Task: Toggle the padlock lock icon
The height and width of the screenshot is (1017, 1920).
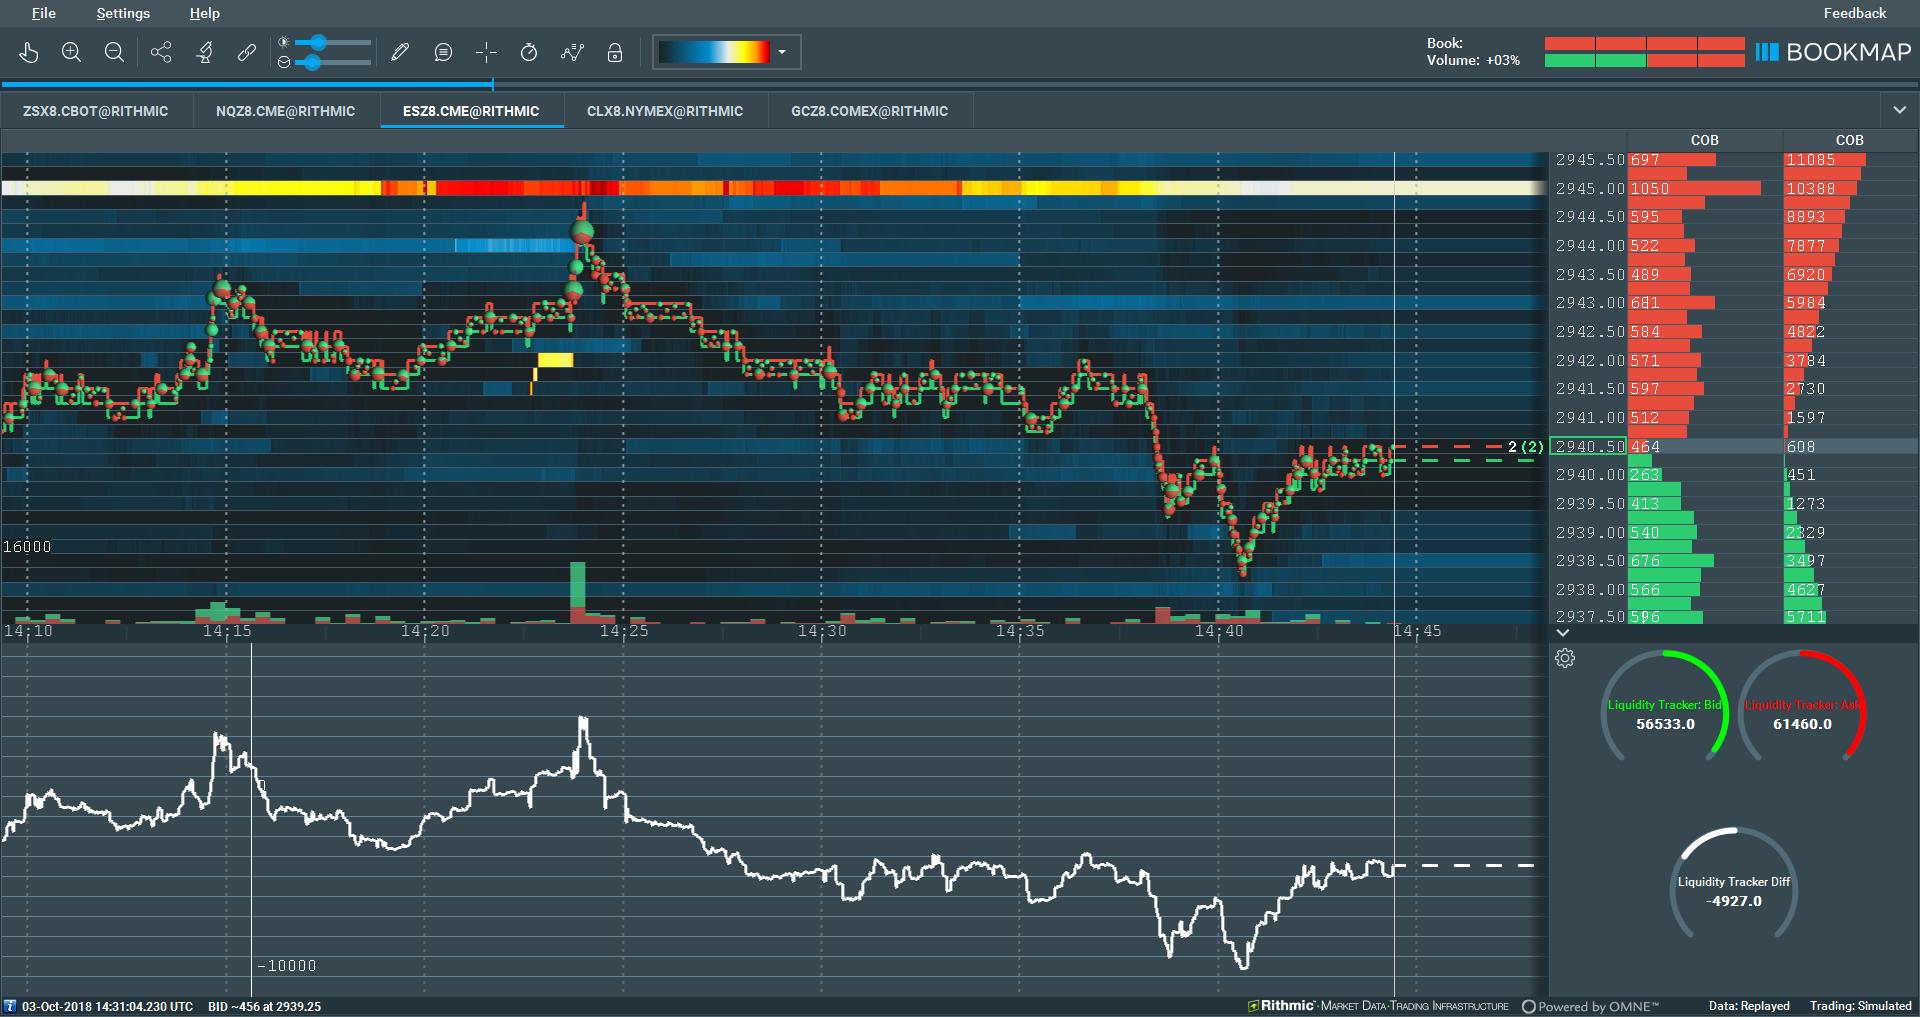Action: (x=615, y=53)
